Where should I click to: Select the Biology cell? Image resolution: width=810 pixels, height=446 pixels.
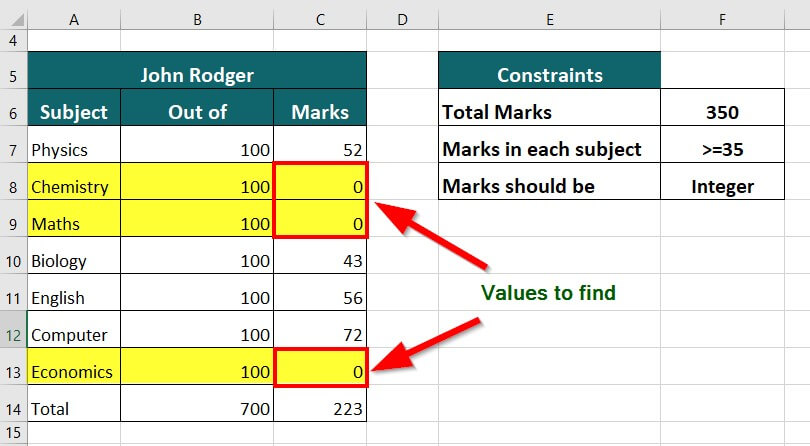[74, 255]
